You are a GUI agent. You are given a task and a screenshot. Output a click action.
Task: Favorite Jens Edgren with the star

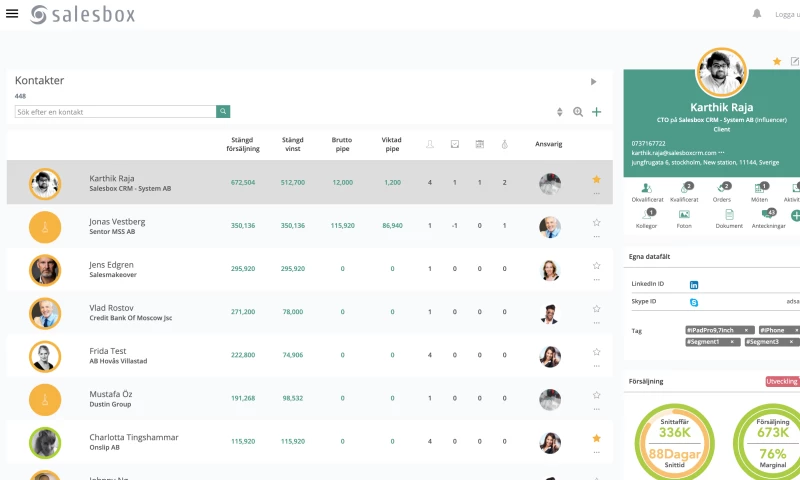pos(596,265)
